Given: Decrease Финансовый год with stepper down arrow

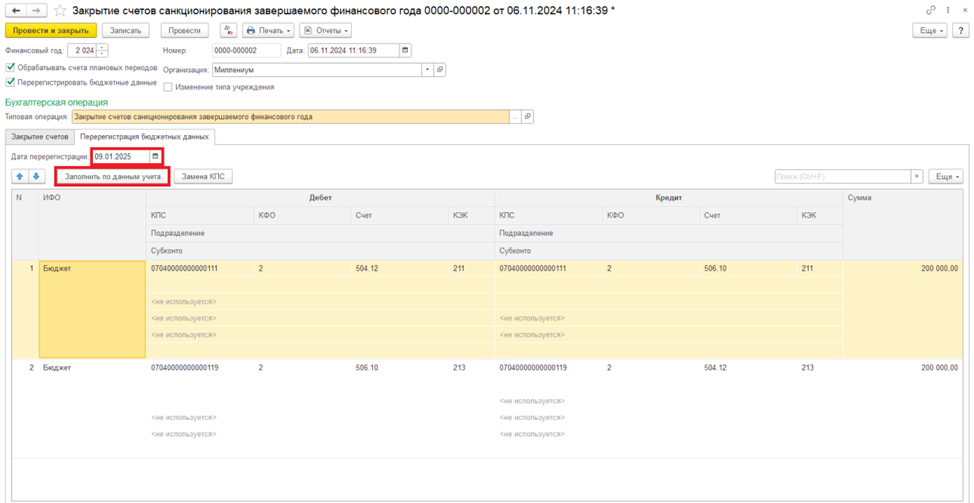Looking at the screenshot, I should coord(102,54).
